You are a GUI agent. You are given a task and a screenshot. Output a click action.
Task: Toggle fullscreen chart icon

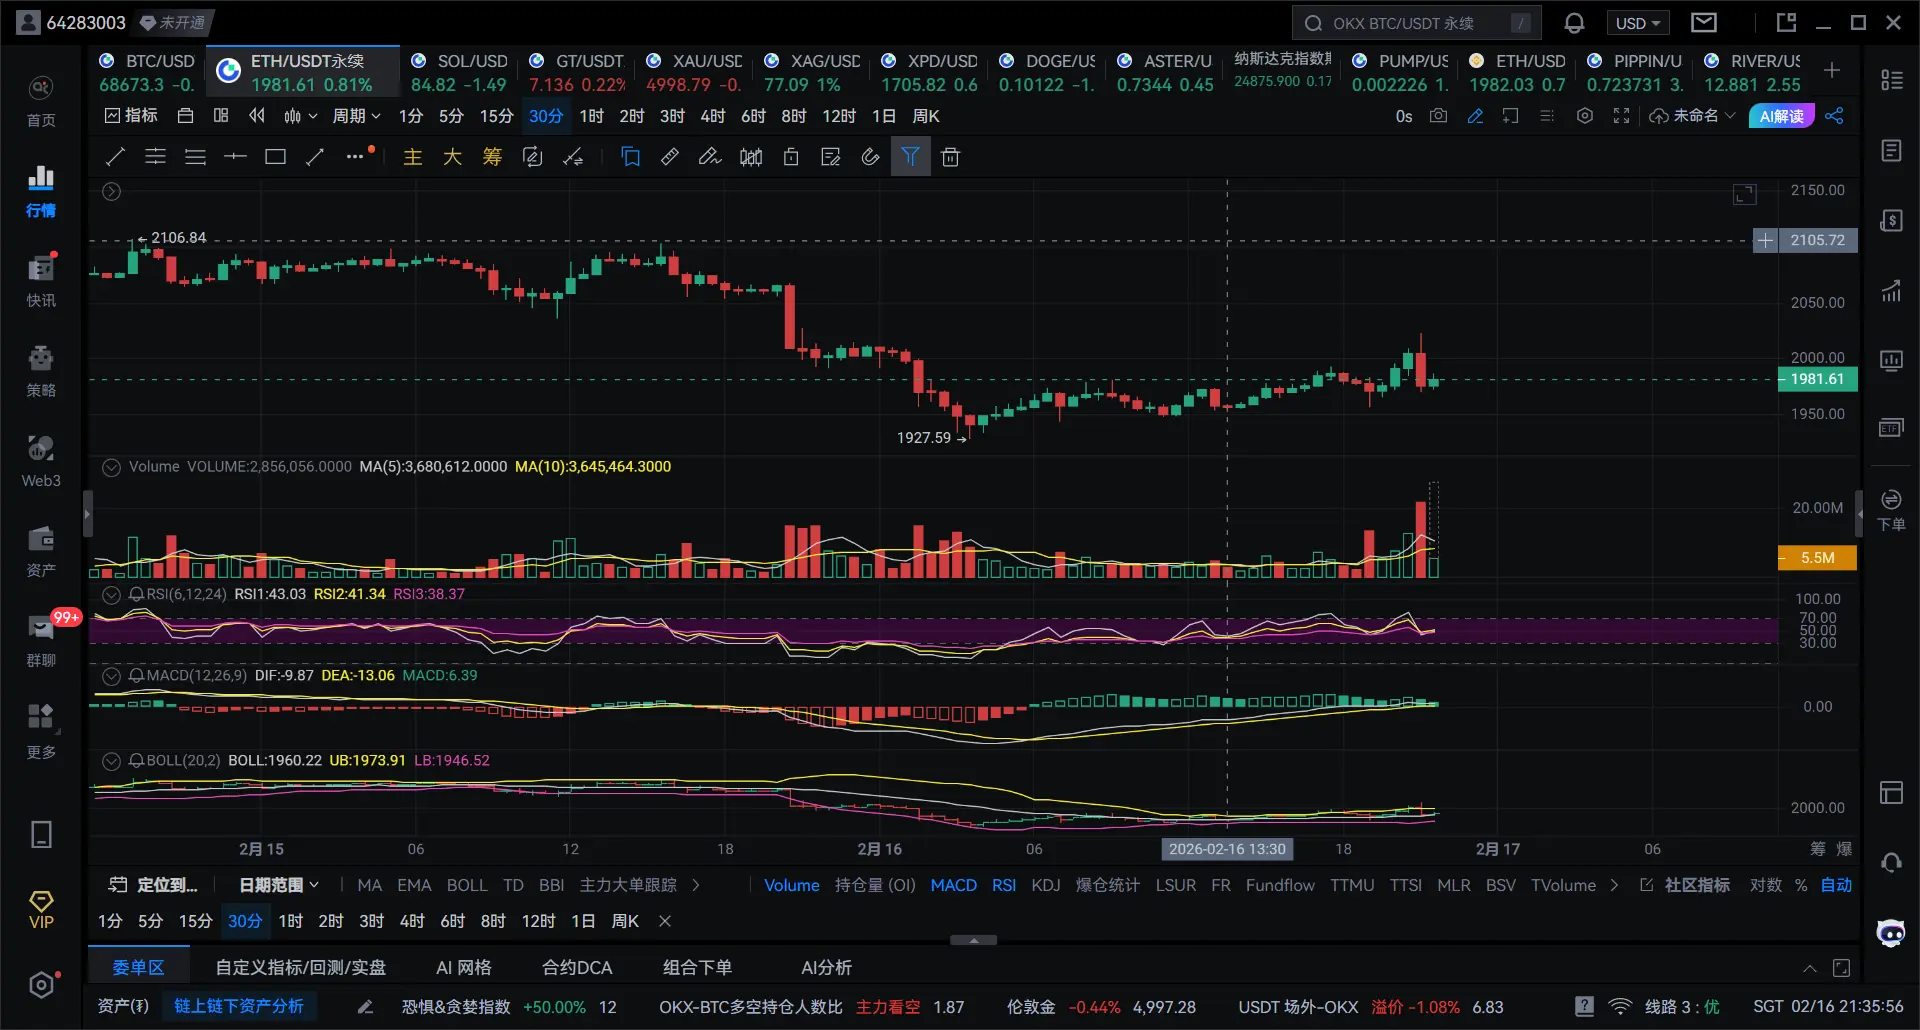pyautogui.click(x=1621, y=116)
